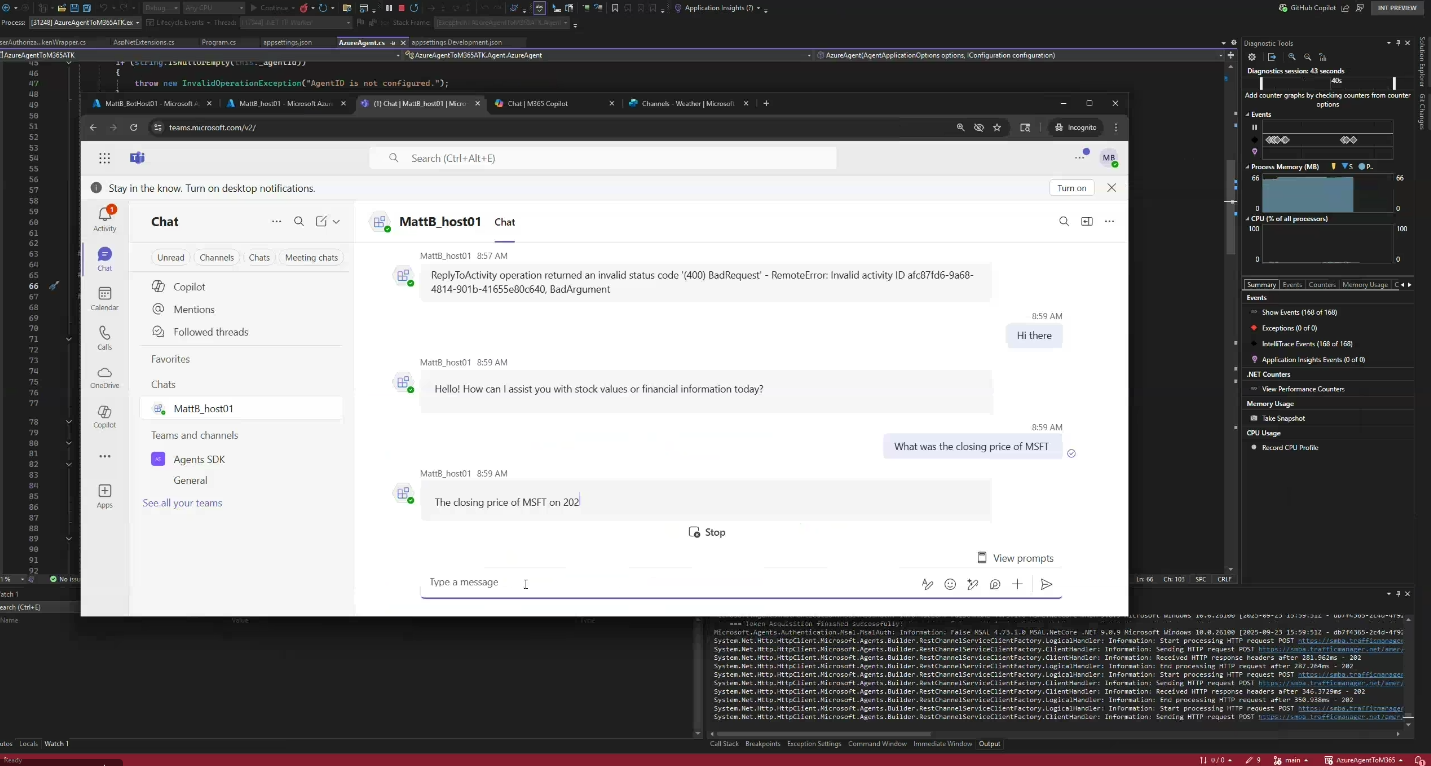
Task: Stop the streaming bot response
Action: (x=707, y=532)
